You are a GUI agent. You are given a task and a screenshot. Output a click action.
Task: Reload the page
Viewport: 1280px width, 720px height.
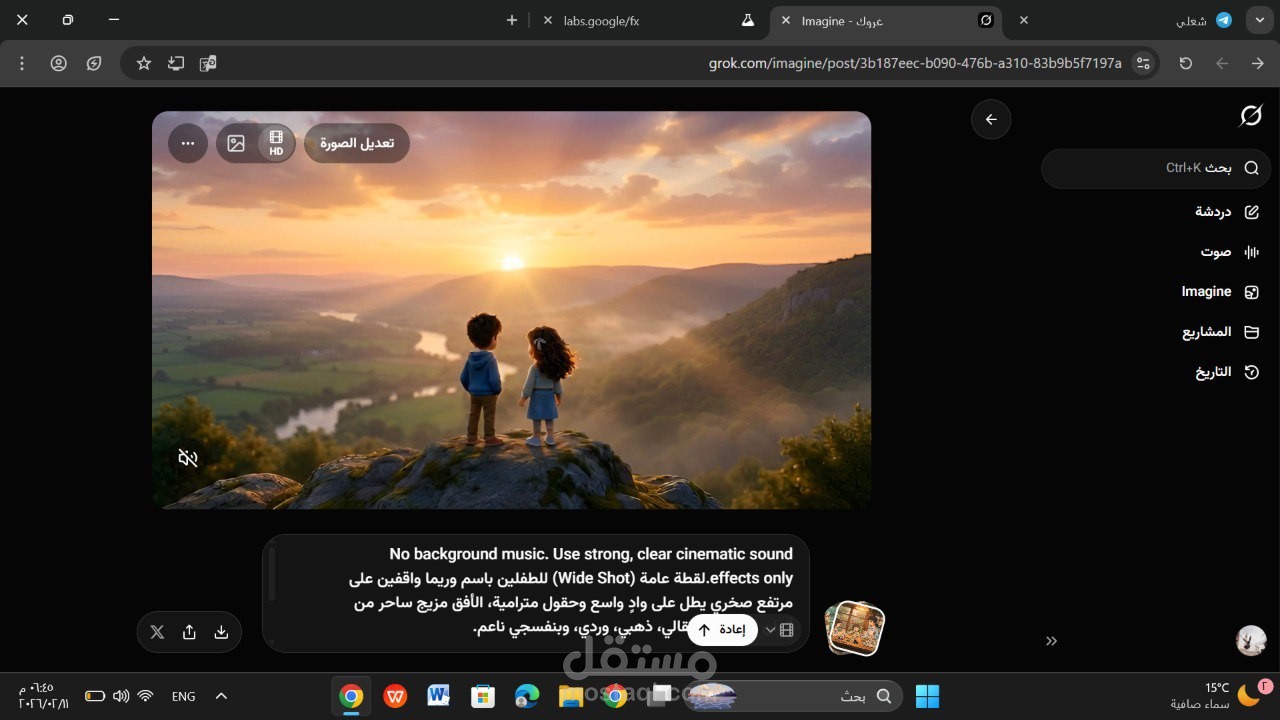[1186, 63]
